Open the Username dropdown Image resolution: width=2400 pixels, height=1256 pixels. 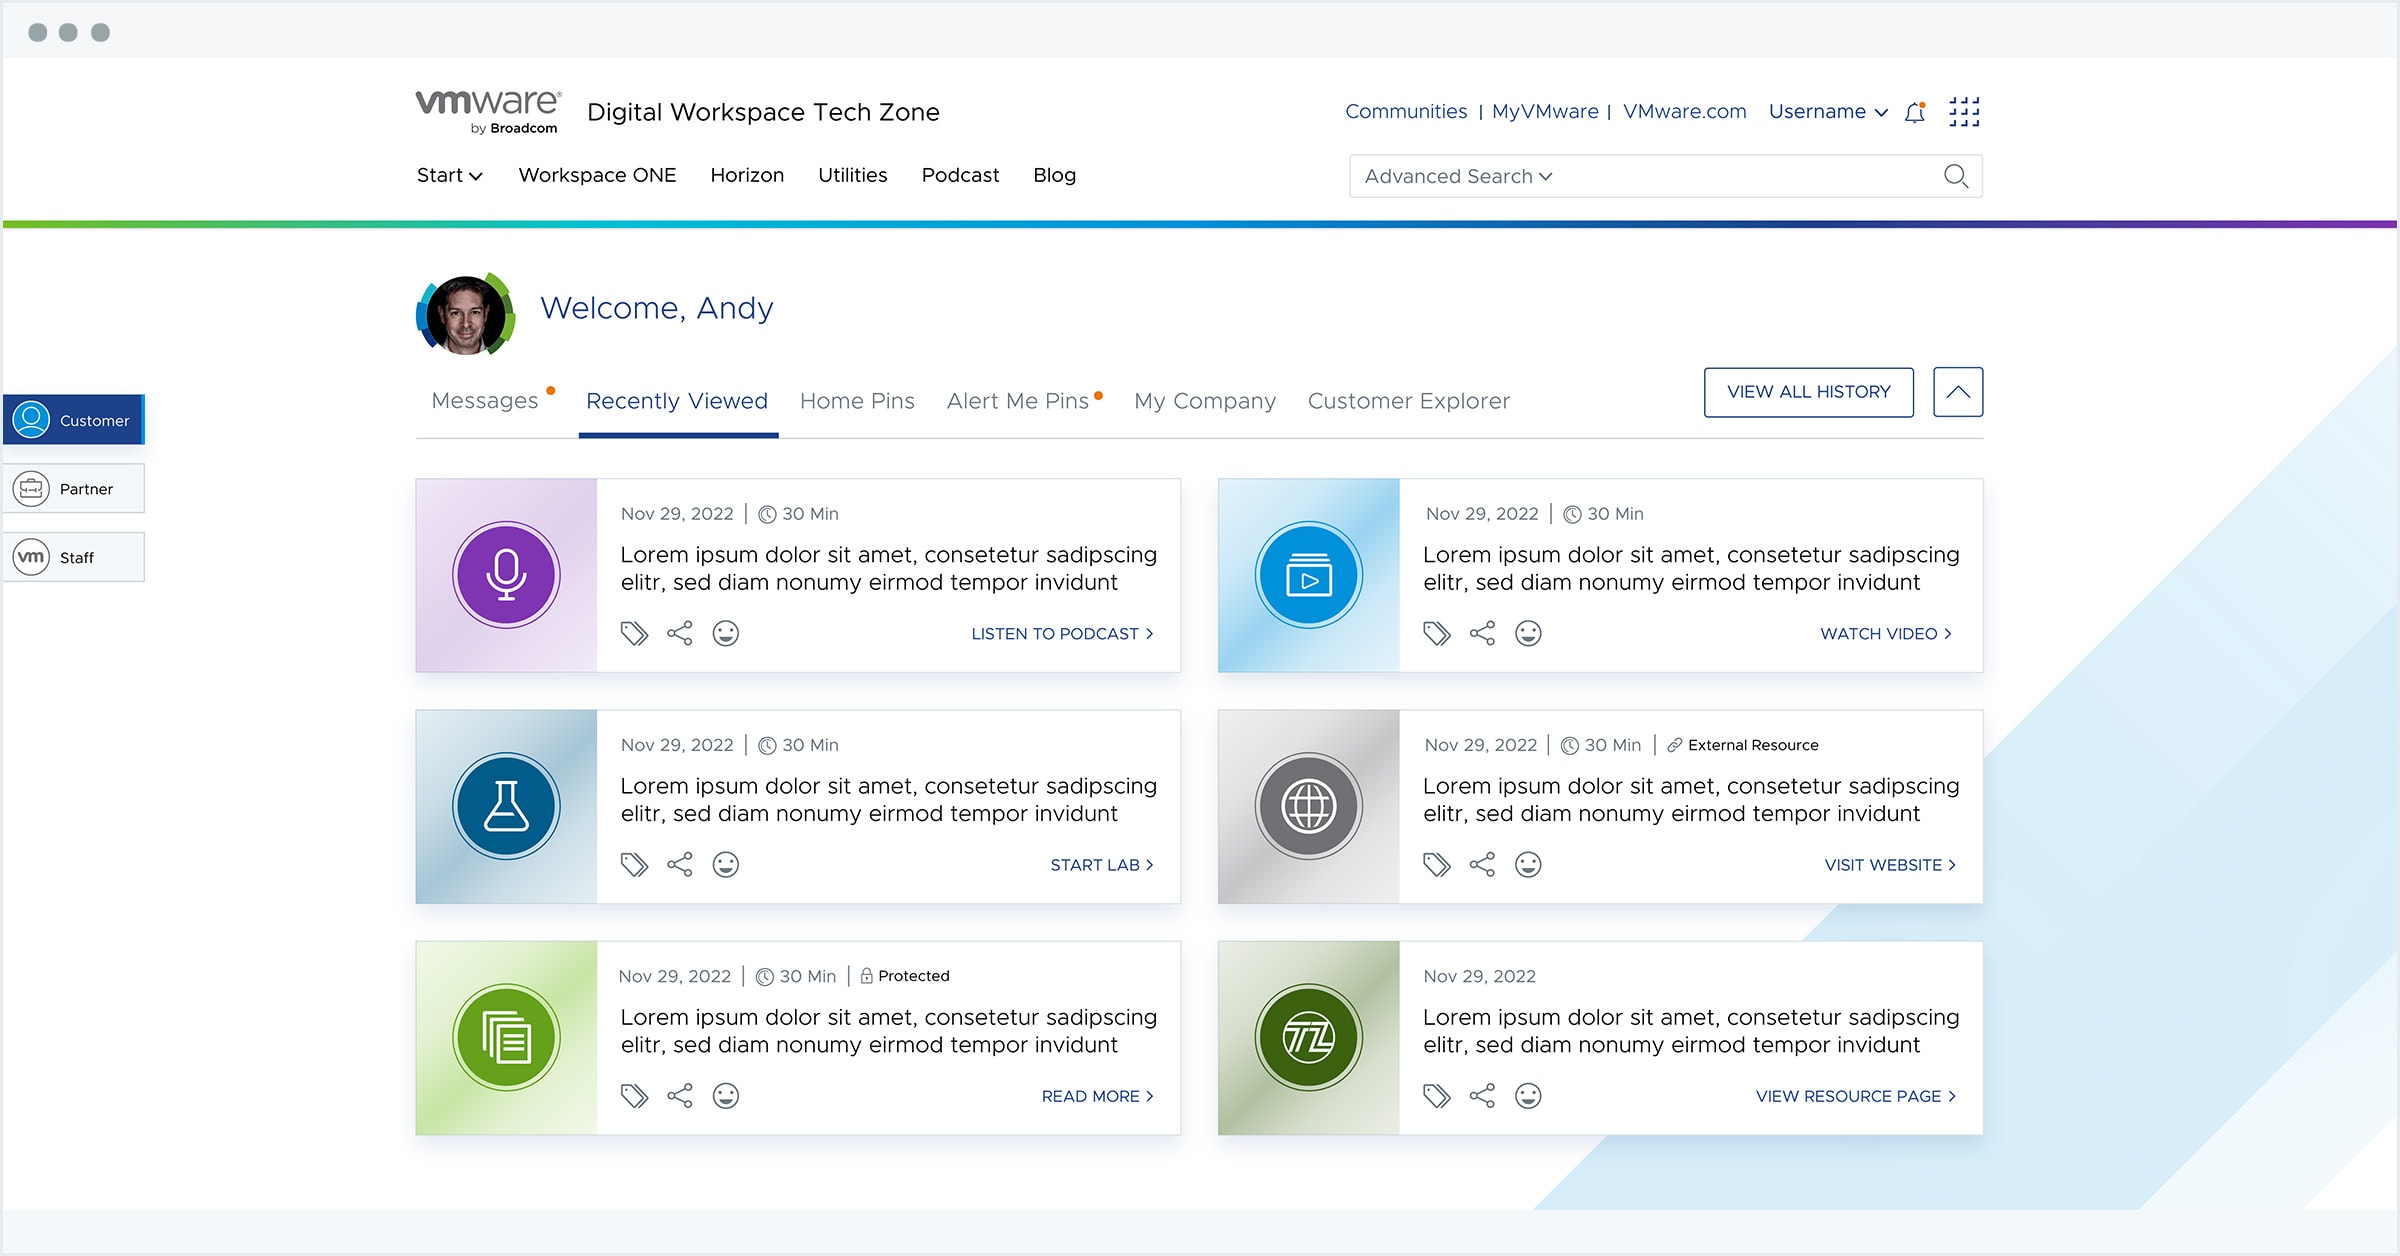click(1827, 112)
